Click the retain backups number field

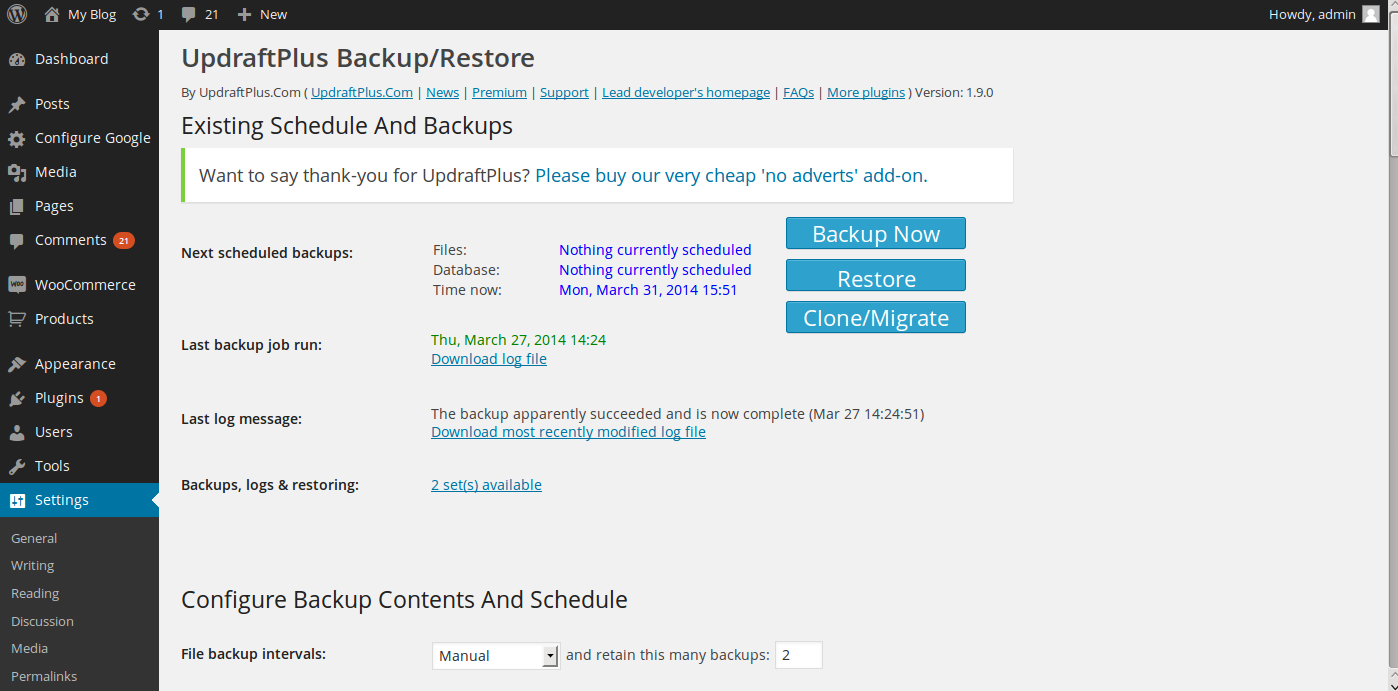point(798,656)
